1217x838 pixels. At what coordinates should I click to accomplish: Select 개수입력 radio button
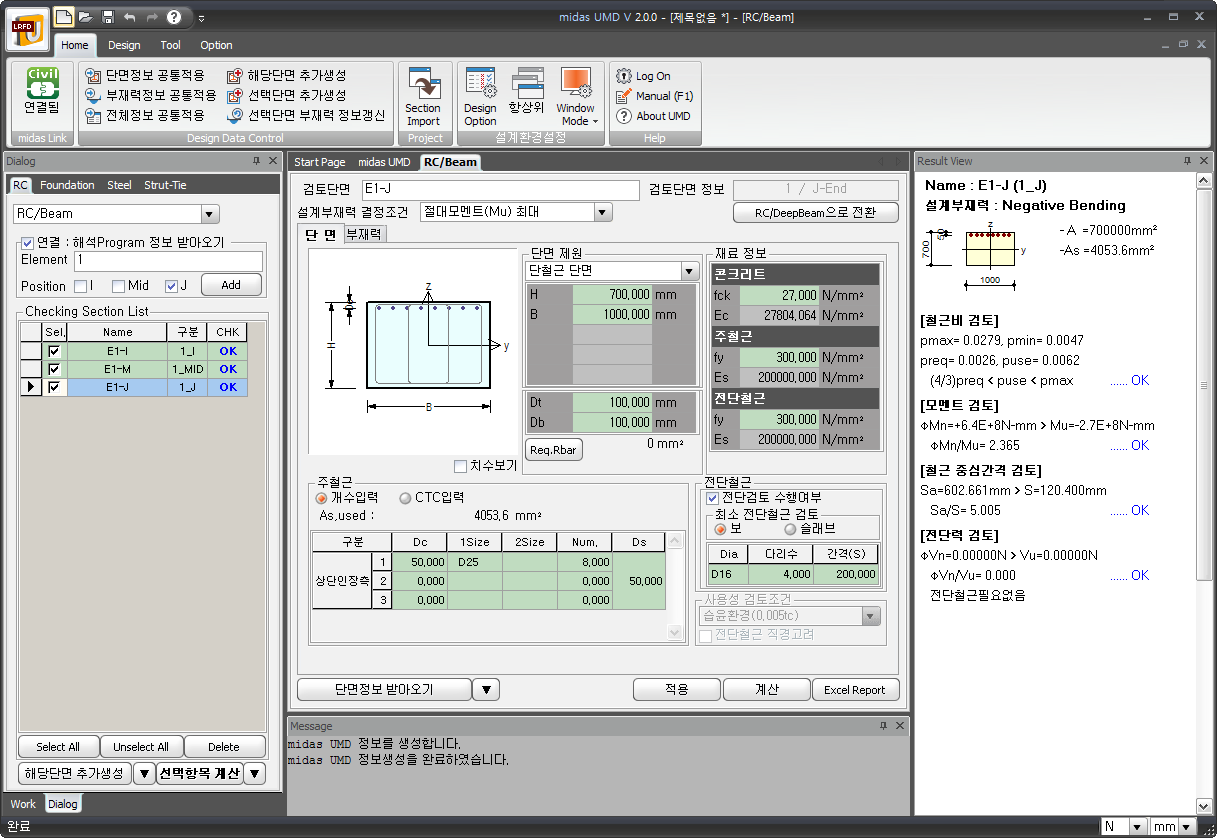322,498
